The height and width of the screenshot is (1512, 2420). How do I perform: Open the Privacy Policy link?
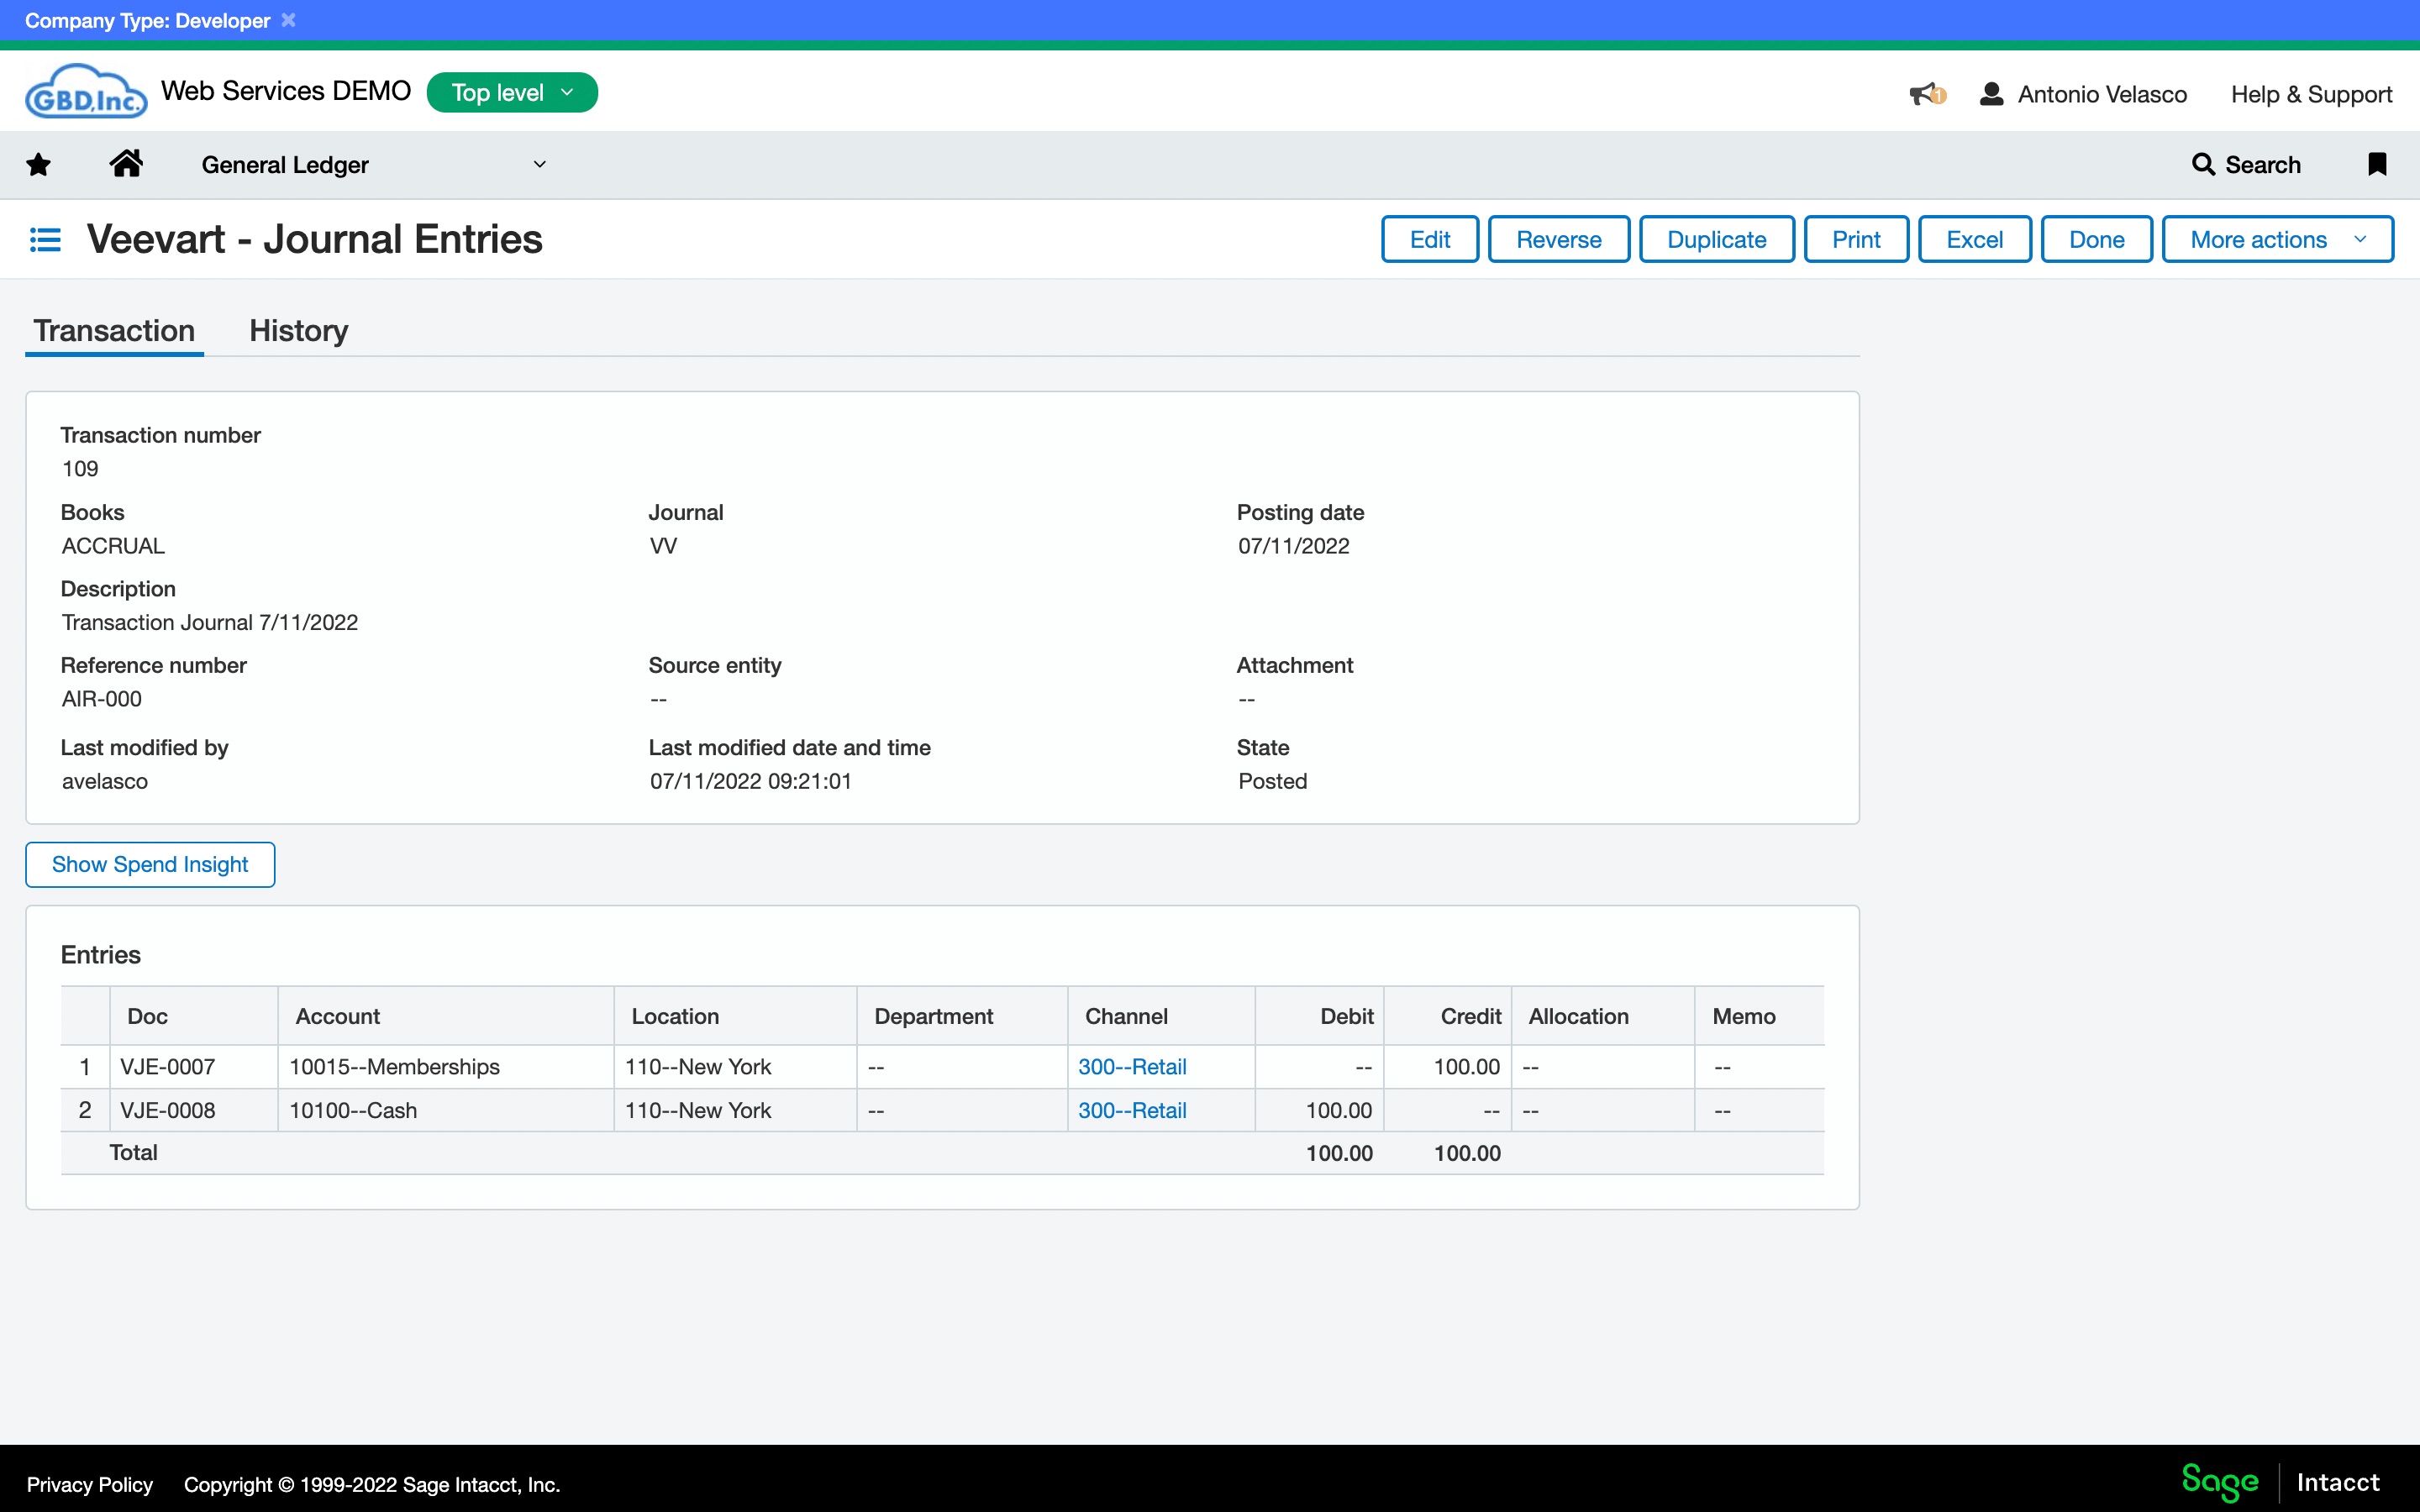tap(89, 1484)
